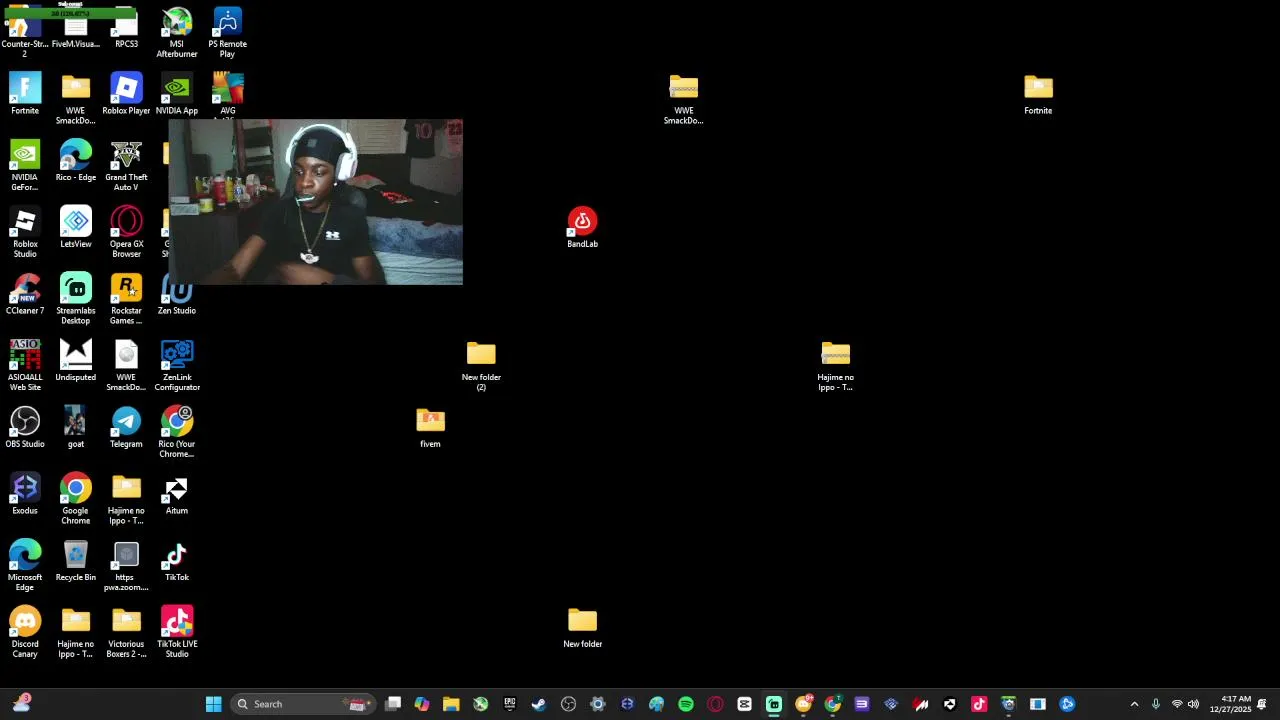1280x720 pixels.
Task: Switch to Streamlabs in the taskbar
Action: click(774, 704)
